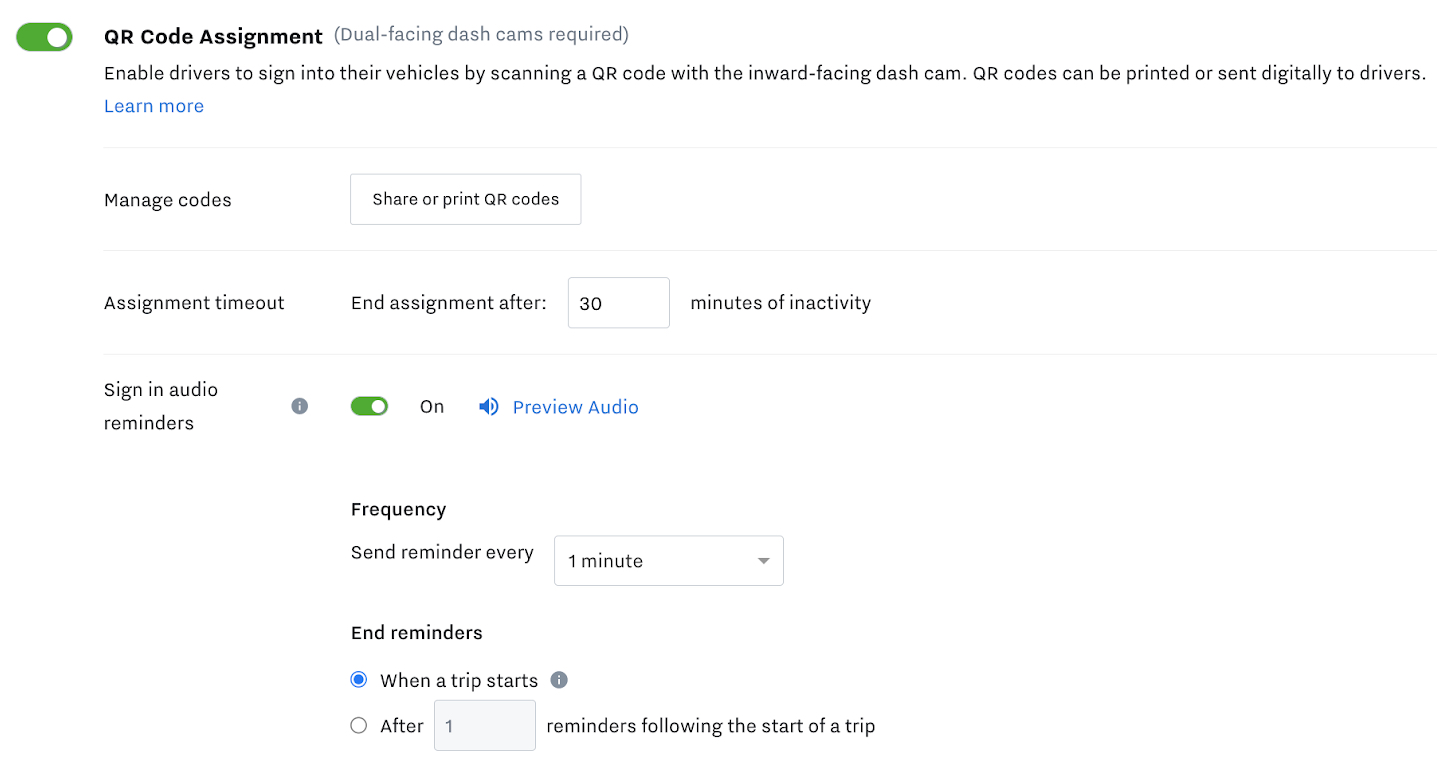Click Share or print QR codes button

coord(465,199)
